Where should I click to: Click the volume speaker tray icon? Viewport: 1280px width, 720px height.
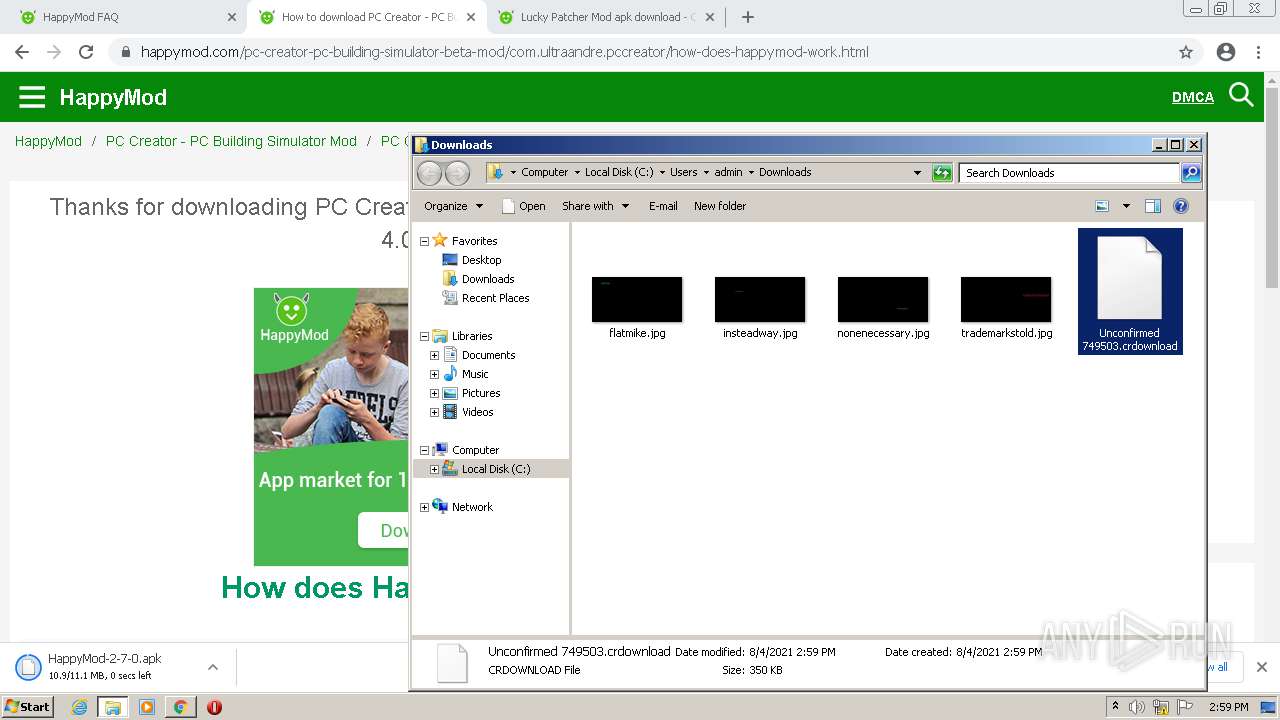coord(1137,707)
